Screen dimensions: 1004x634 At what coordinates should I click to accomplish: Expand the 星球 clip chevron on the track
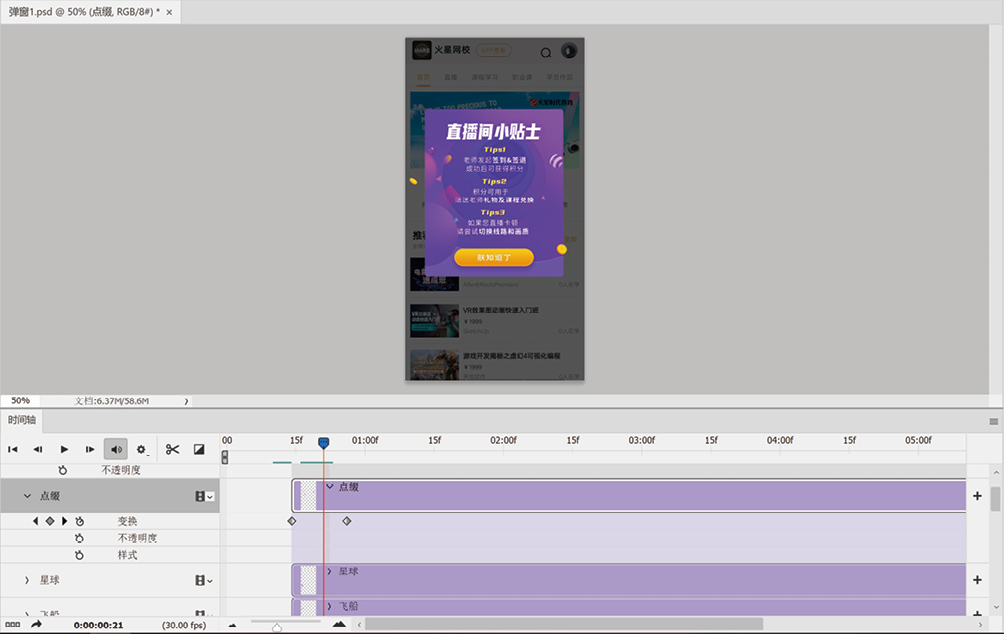pyautogui.click(x=330, y=571)
